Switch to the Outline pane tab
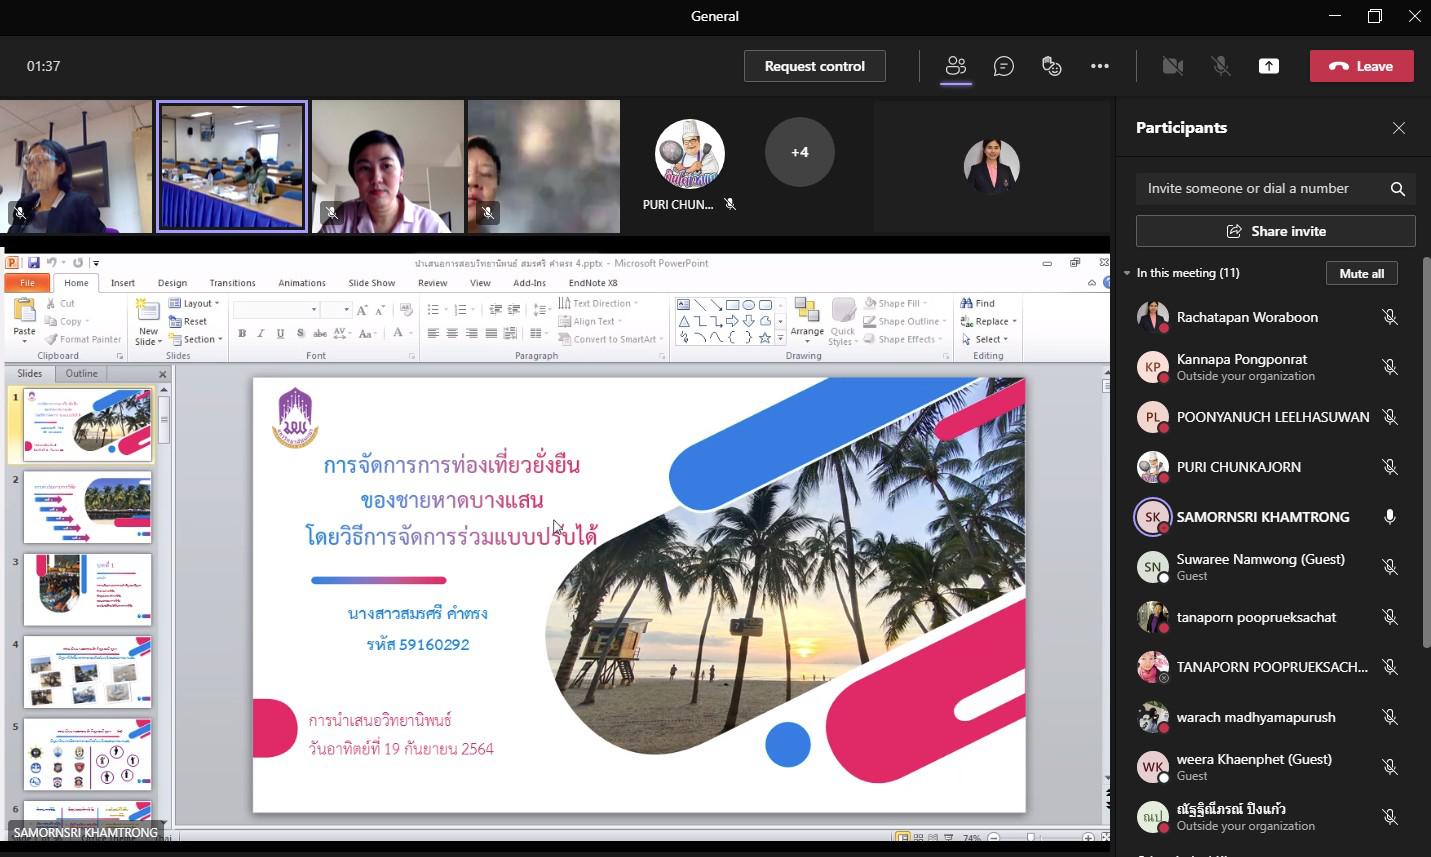Image resolution: width=1431 pixels, height=857 pixels. click(x=82, y=374)
